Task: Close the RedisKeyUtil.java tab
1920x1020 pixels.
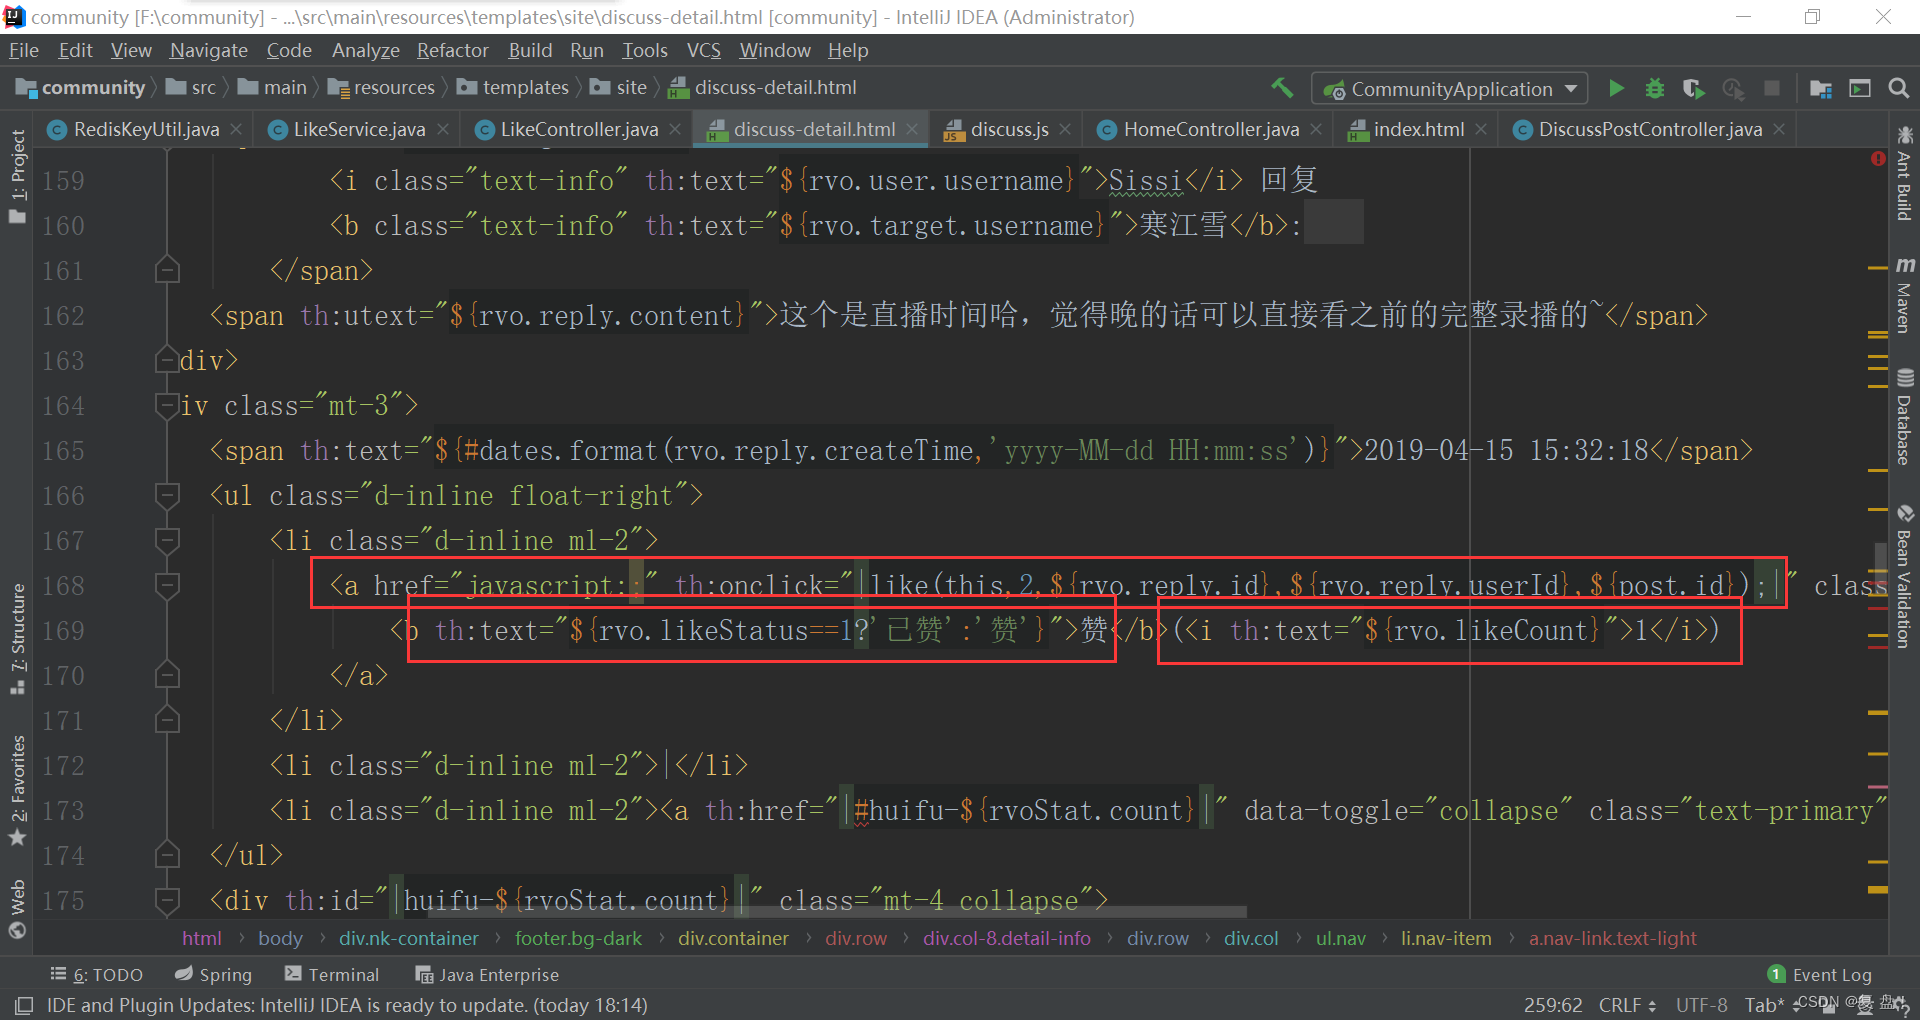Action: click(x=236, y=129)
